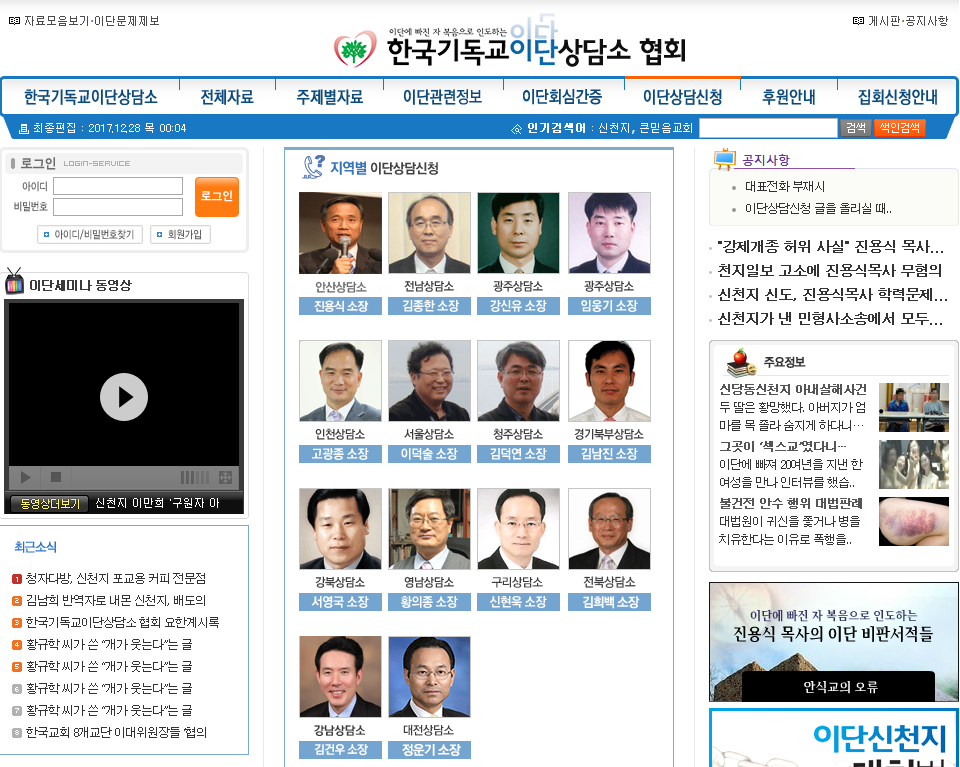Click 김희백 소장 label under 전북상담소
This screenshot has height=767, width=960.
click(x=609, y=602)
